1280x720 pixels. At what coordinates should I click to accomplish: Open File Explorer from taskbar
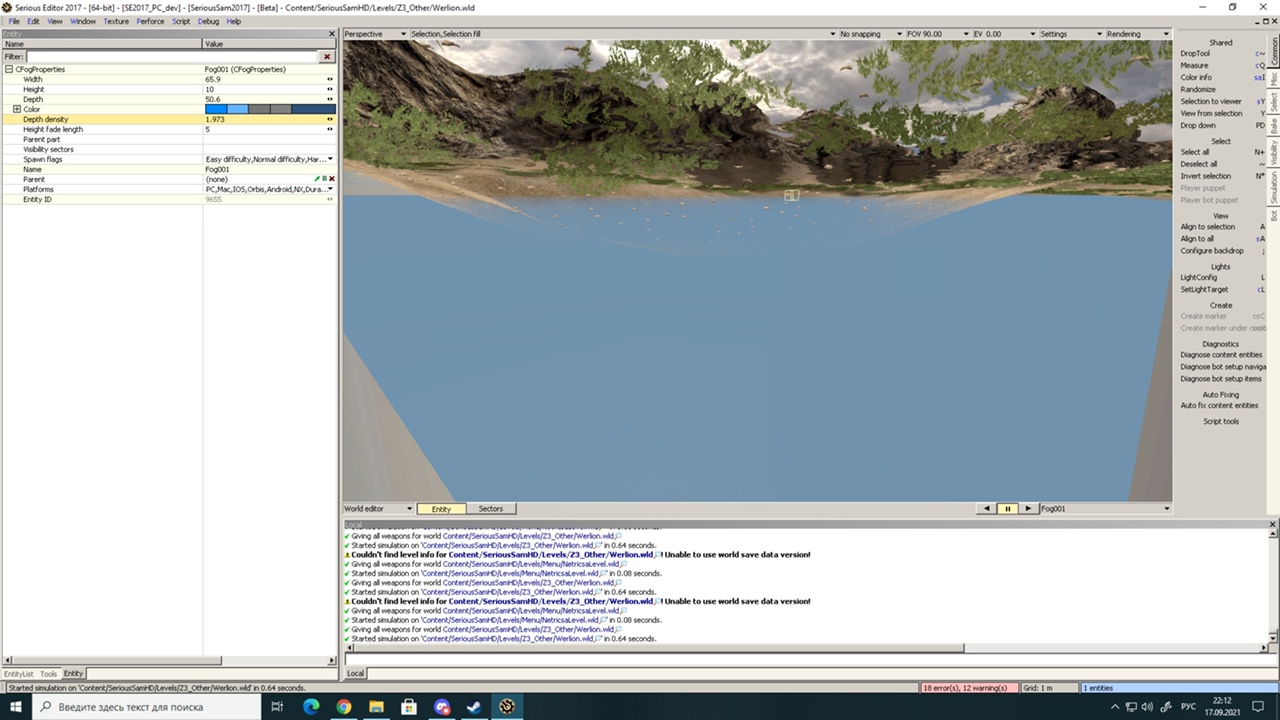(376, 707)
